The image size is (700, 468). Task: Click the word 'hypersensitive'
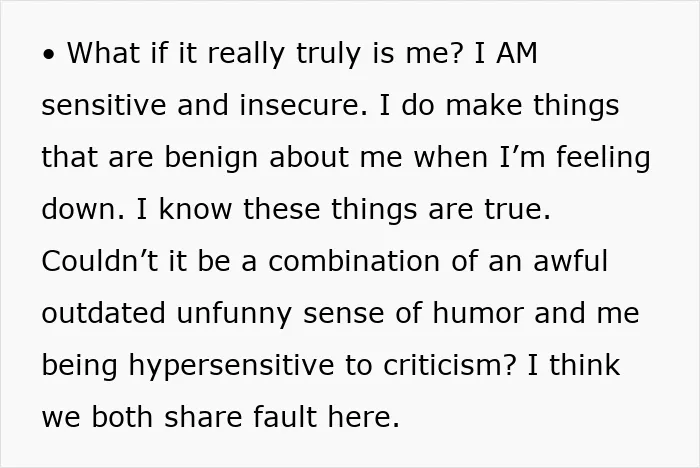(231, 367)
